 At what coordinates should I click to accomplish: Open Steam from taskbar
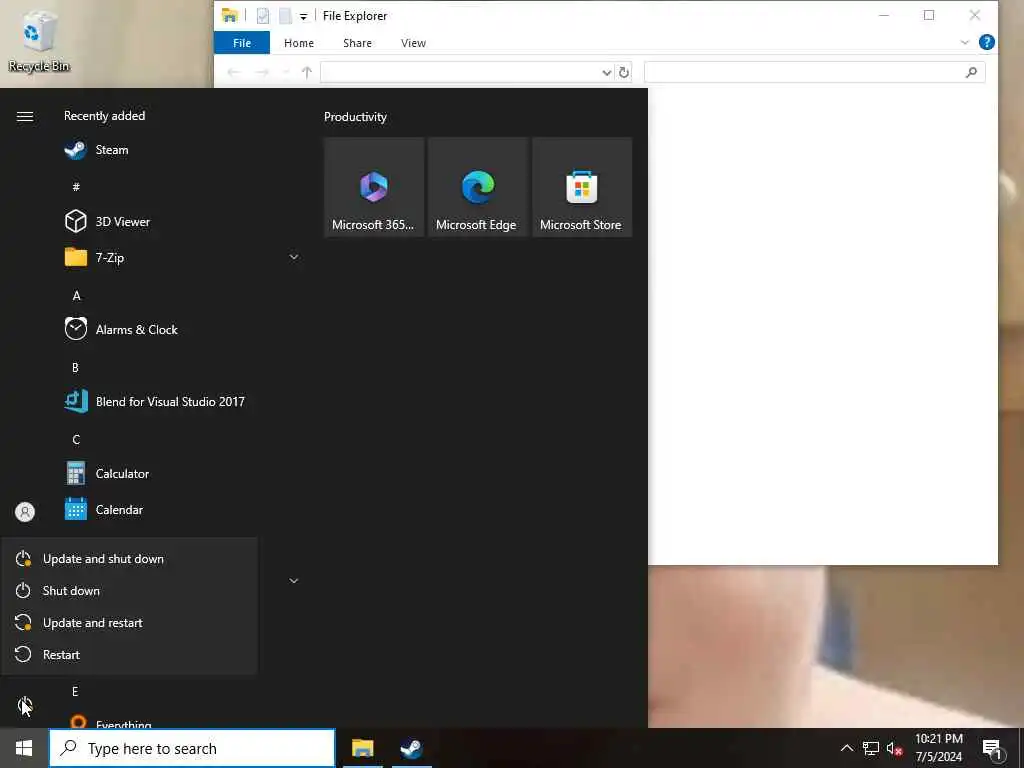coord(411,748)
